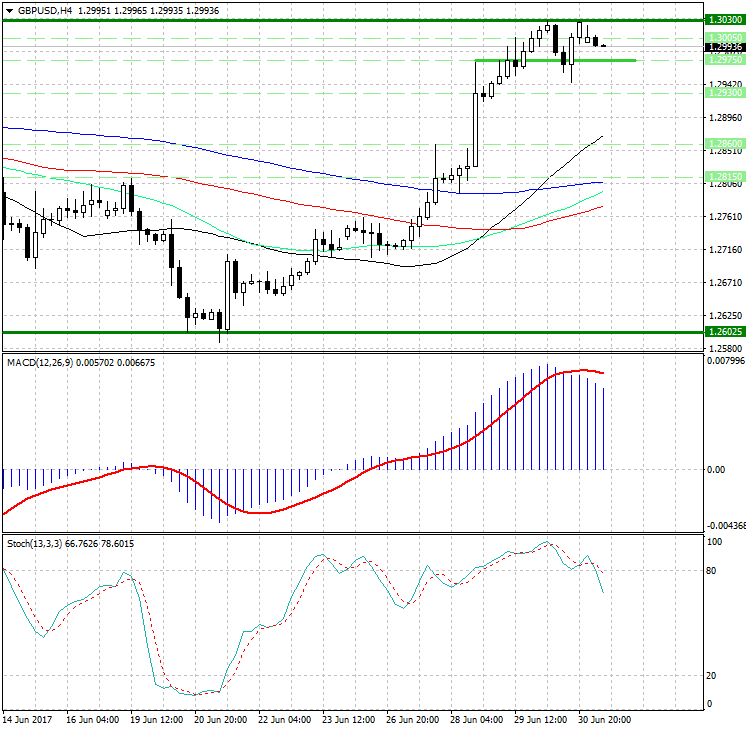Select the thick green line at 1.26025
The image size is (746, 731).
click(350, 332)
